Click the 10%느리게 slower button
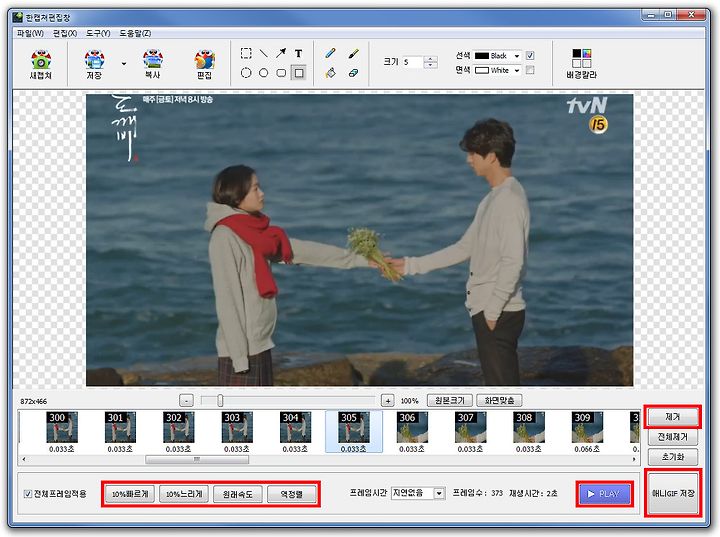Screen dimensions: 720x537 point(184,494)
